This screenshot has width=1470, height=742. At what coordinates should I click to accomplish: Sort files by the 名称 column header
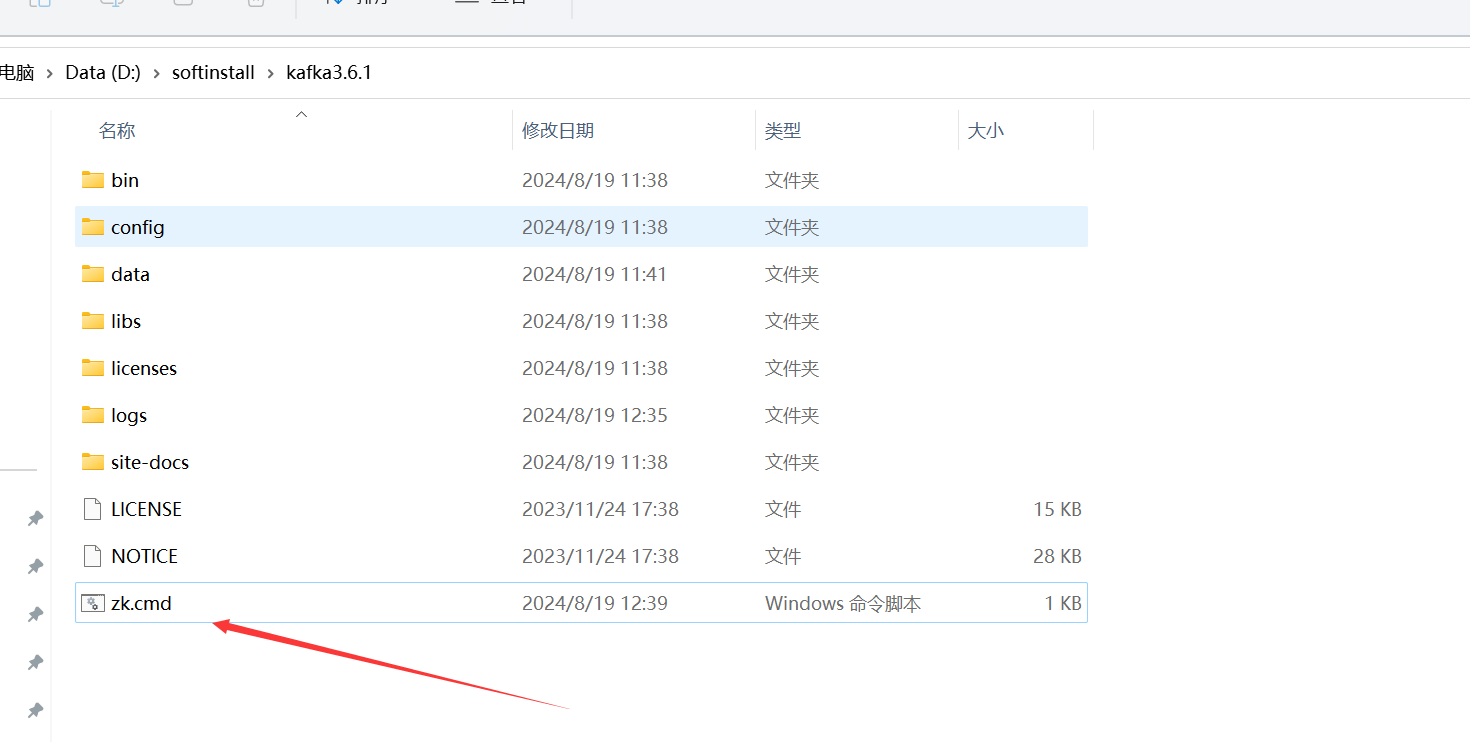117,131
